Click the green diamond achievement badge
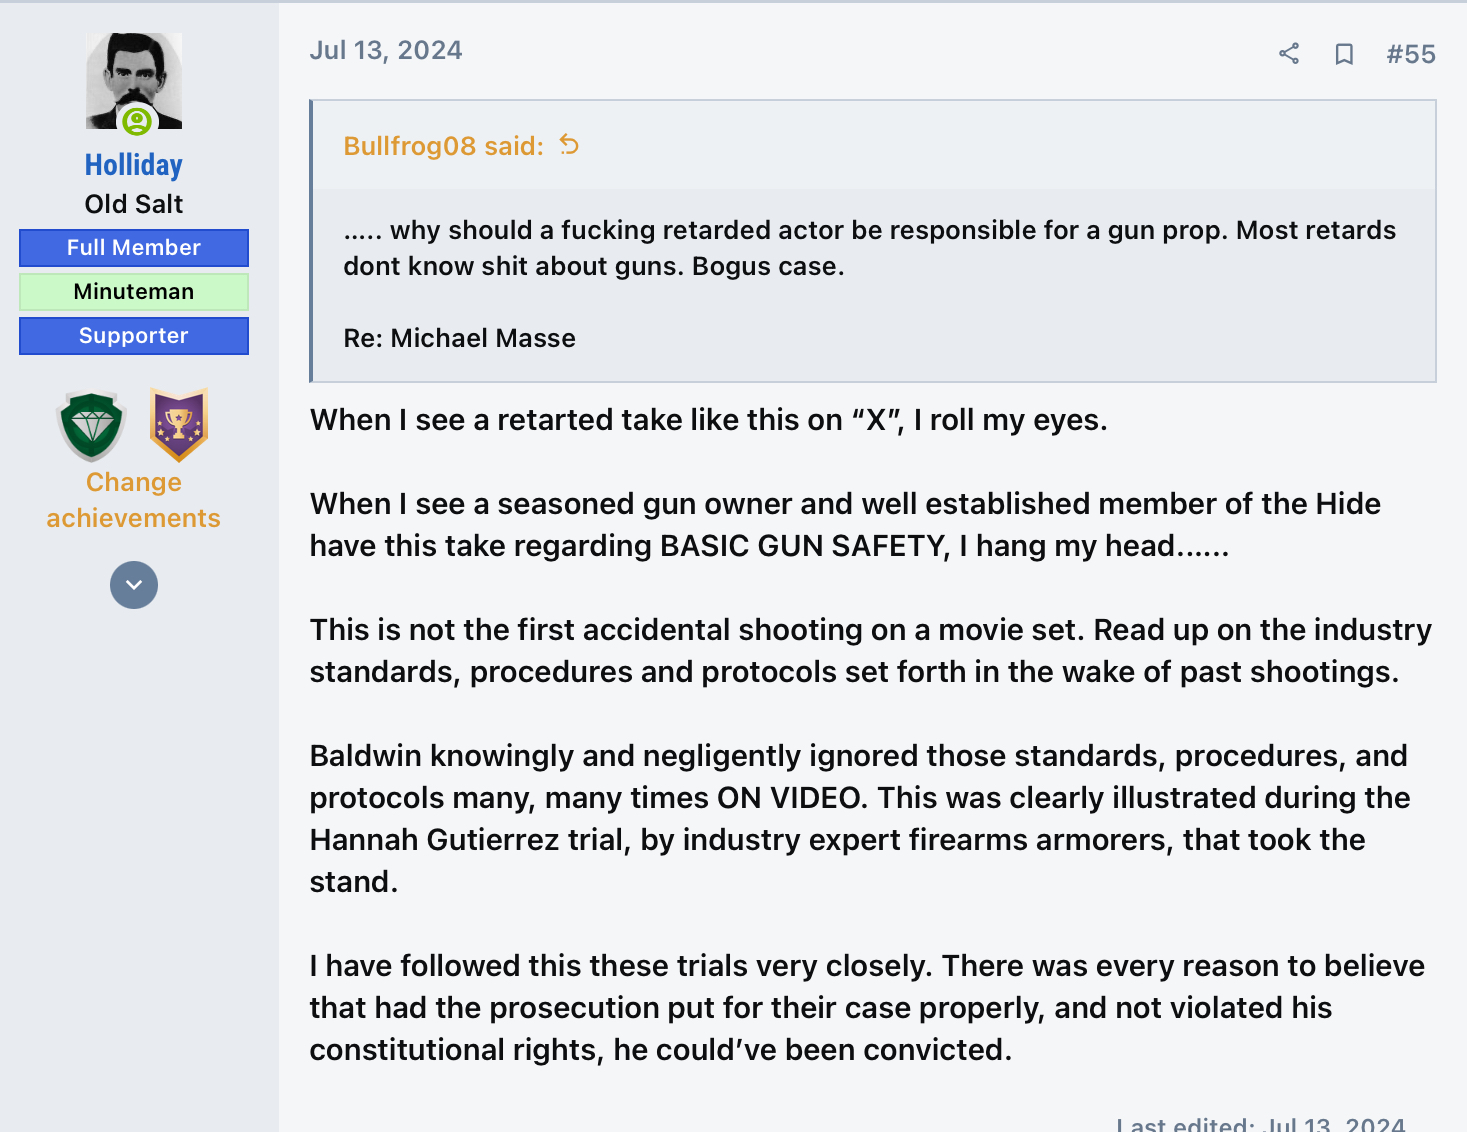Viewport: 1467px width, 1132px height. pos(92,425)
